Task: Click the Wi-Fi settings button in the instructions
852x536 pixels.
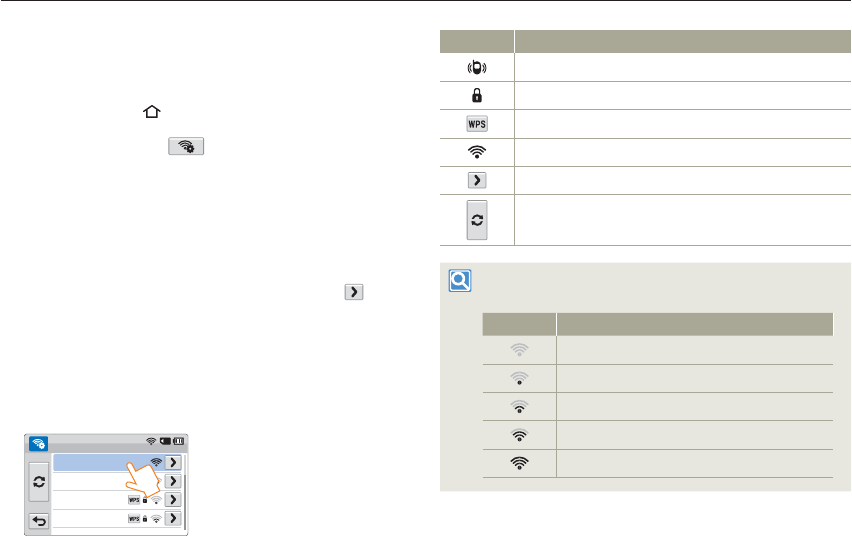Action: tap(187, 146)
